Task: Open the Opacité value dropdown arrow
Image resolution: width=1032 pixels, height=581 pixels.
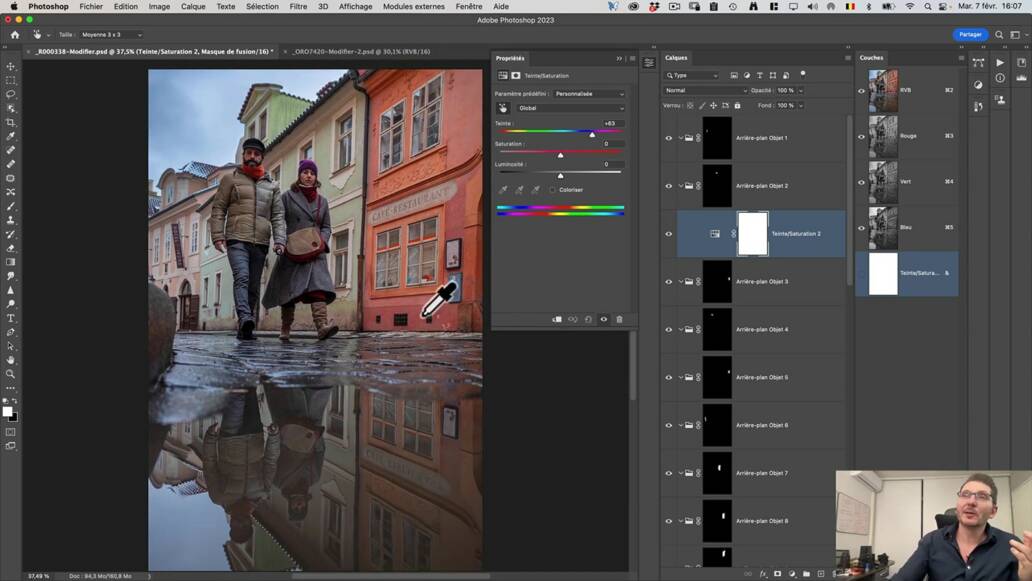Action: click(801, 90)
